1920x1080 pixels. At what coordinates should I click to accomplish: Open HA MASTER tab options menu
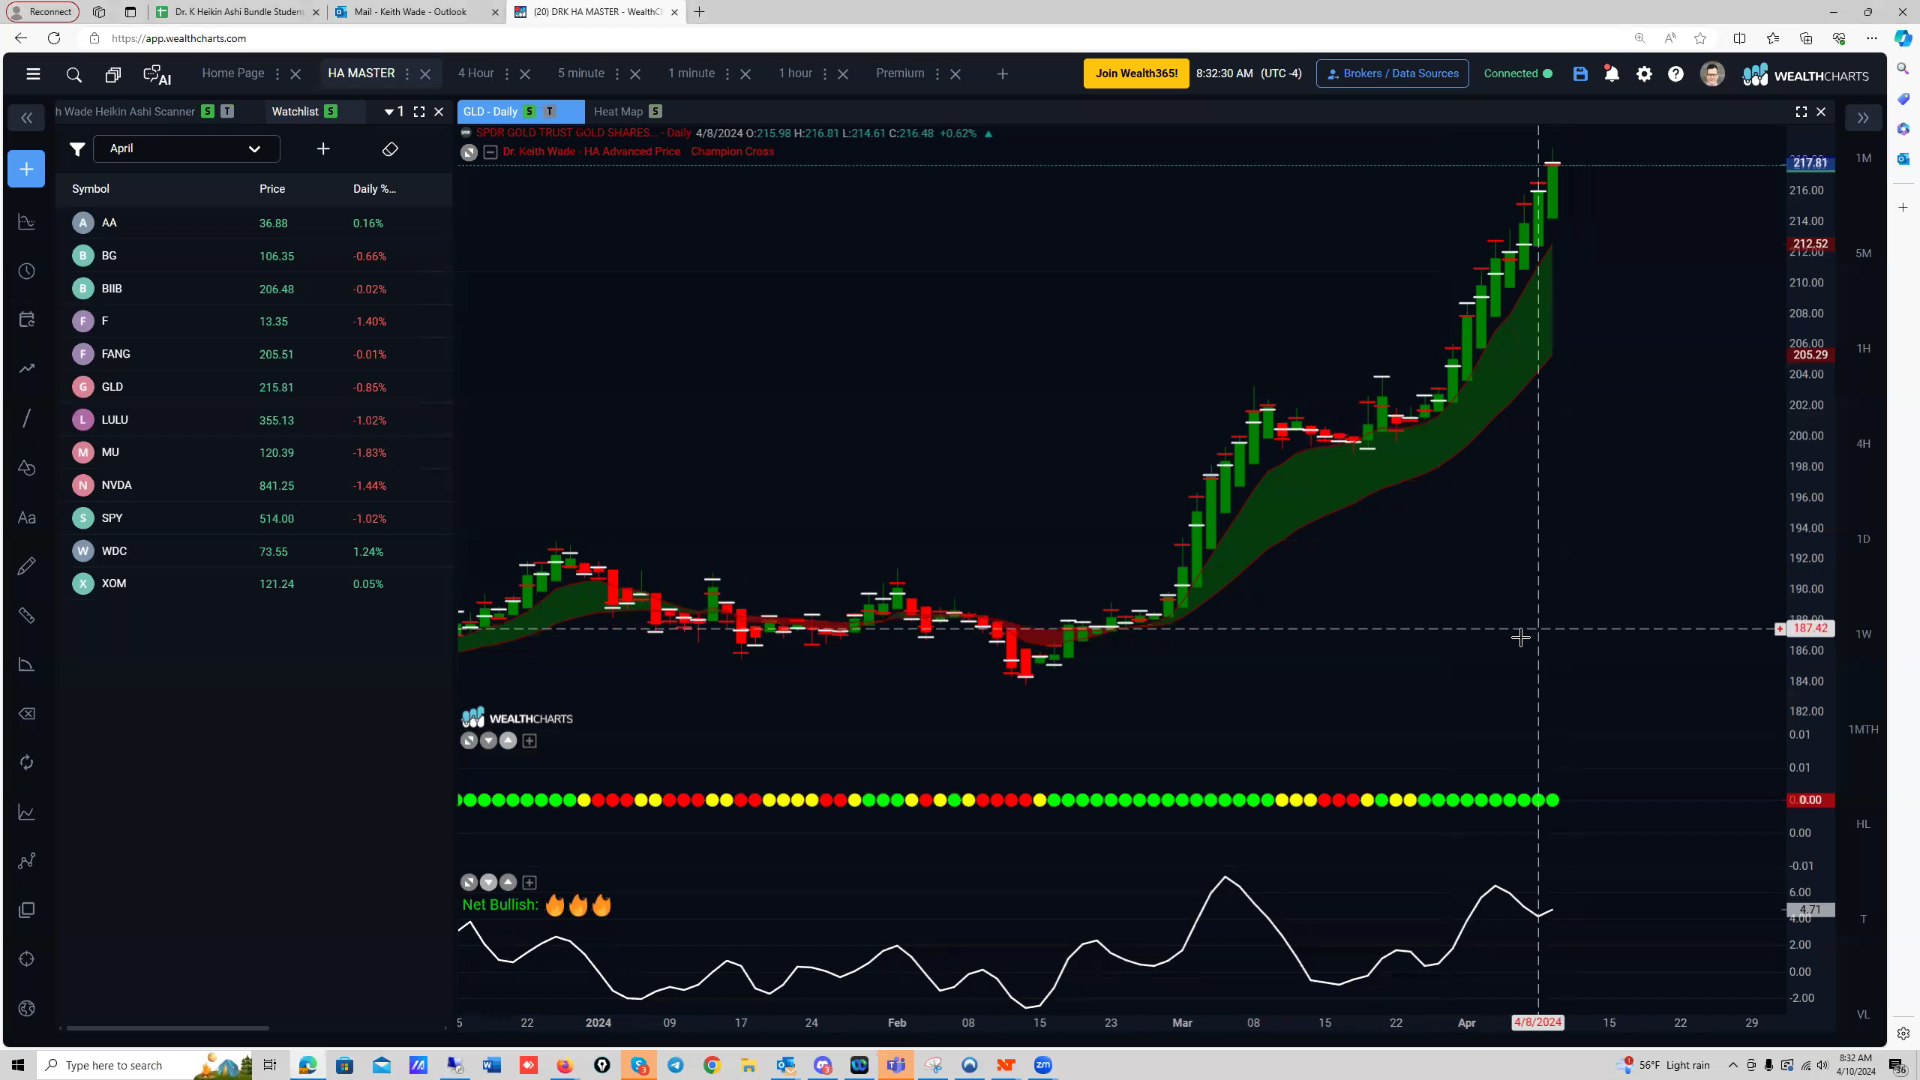click(407, 74)
